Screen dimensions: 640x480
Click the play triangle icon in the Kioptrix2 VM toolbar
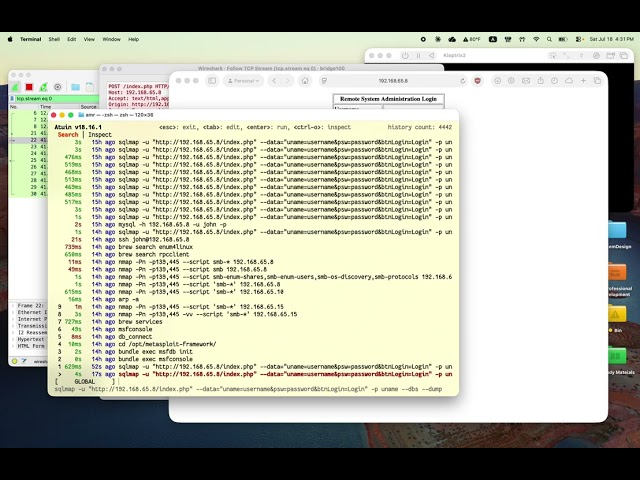(431, 56)
